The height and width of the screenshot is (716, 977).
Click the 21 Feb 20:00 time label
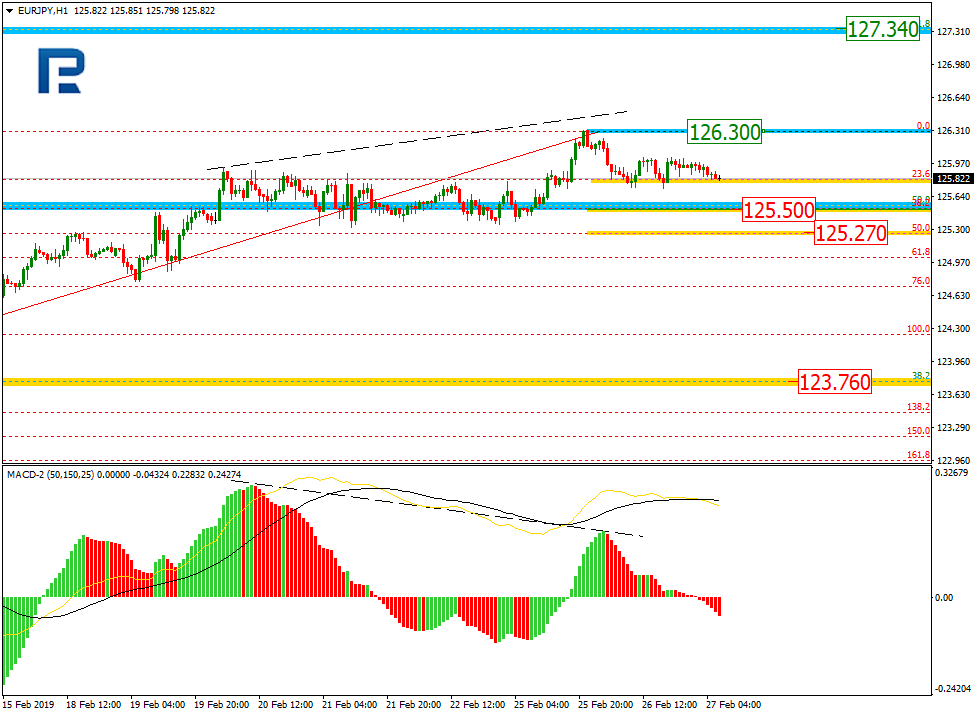pyautogui.click(x=414, y=705)
